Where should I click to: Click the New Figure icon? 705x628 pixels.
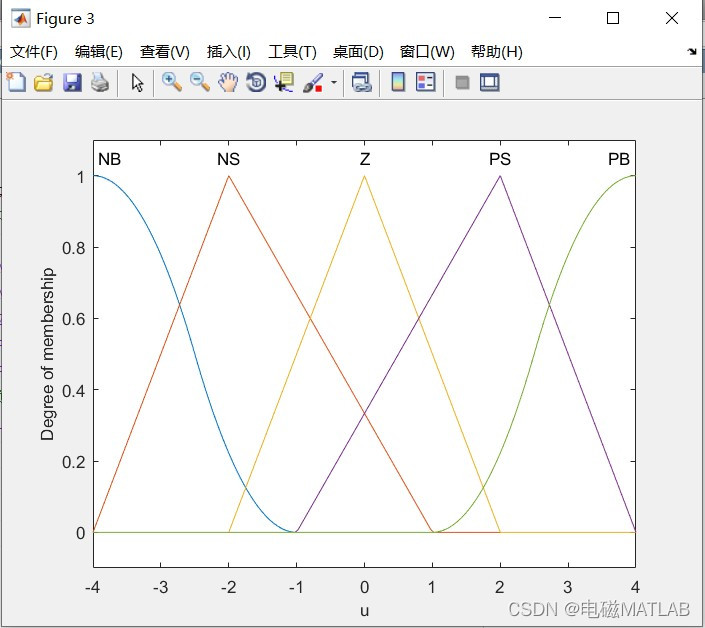[x=16, y=82]
